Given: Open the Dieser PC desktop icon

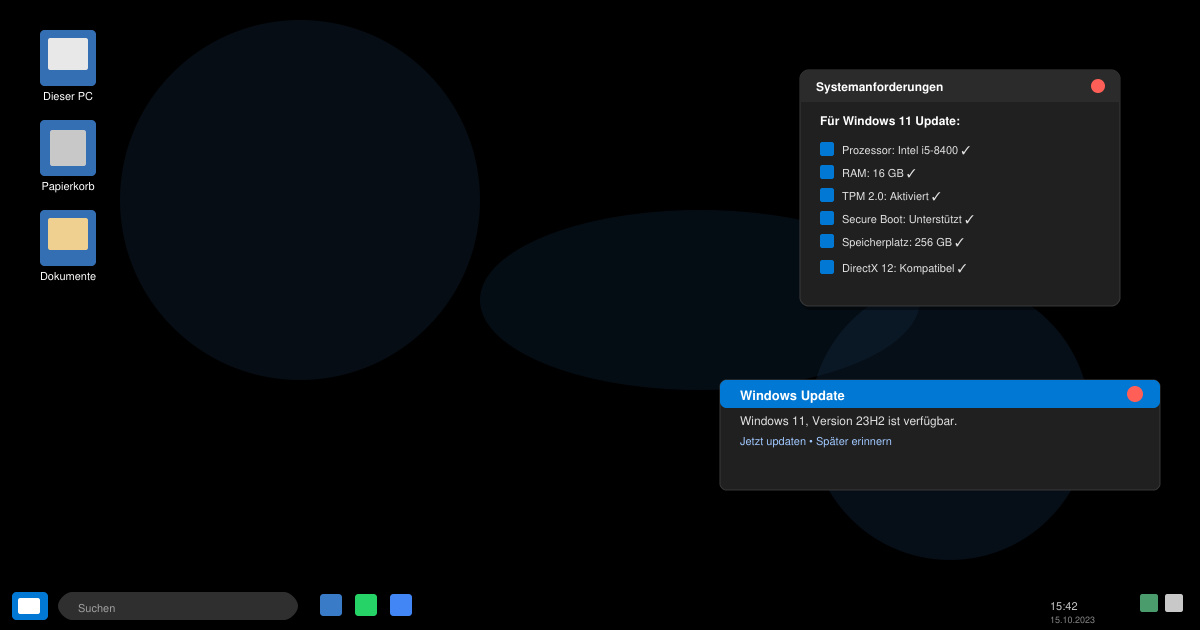Looking at the screenshot, I should (68, 58).
